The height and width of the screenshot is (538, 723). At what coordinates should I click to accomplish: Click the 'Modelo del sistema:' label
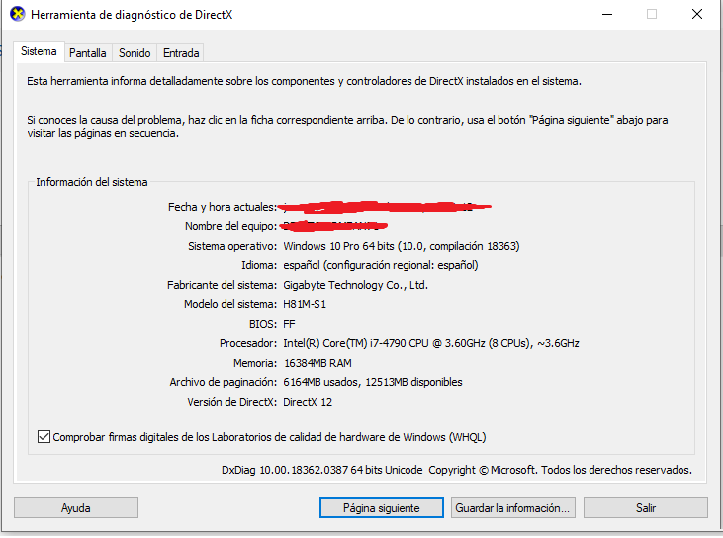(x=231, y=304)
